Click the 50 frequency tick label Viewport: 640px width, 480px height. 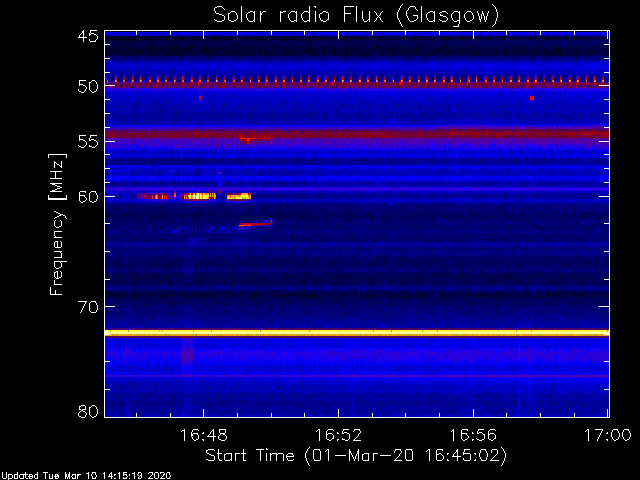[88, 87]
